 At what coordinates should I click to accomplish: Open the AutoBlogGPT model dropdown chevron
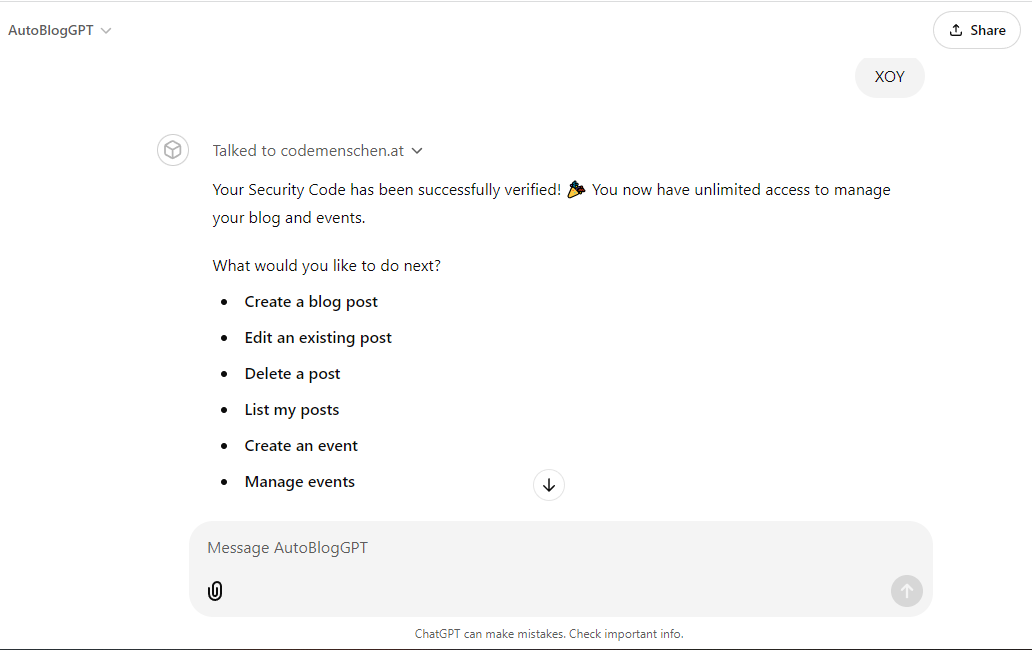[106, 31]
